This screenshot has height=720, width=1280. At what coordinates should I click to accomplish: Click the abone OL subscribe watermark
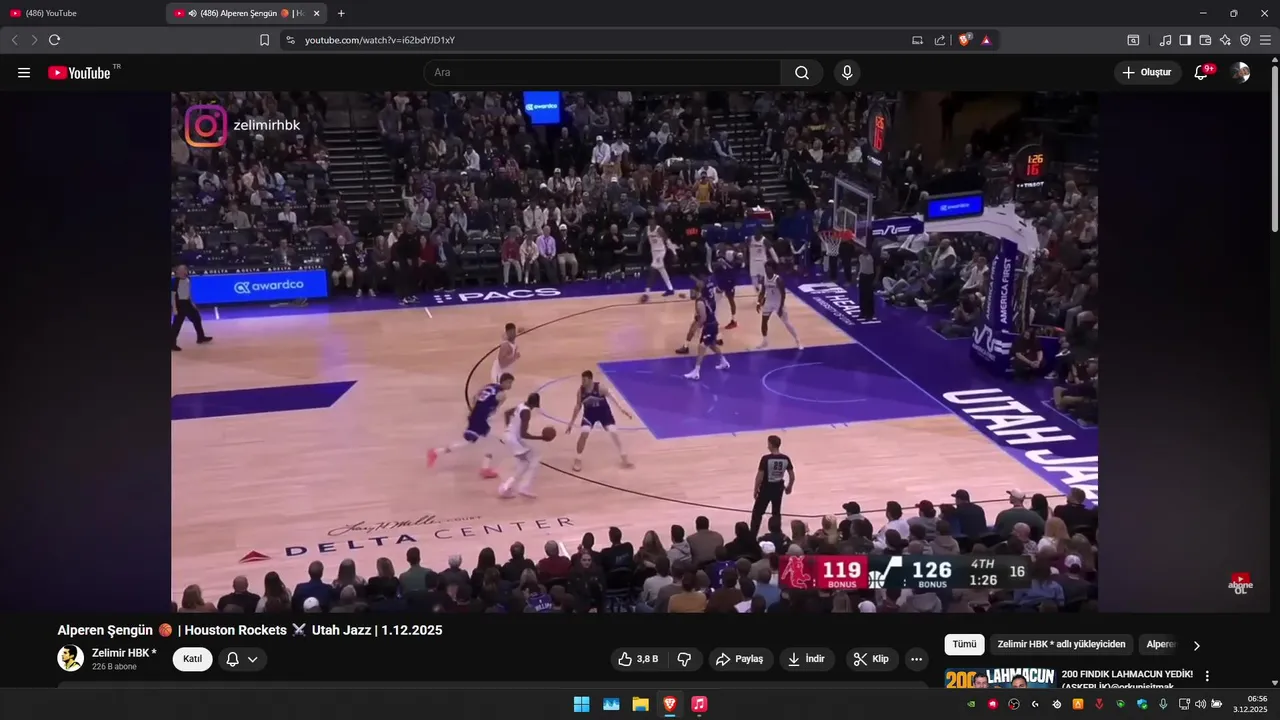click(x=1240, y=583)
